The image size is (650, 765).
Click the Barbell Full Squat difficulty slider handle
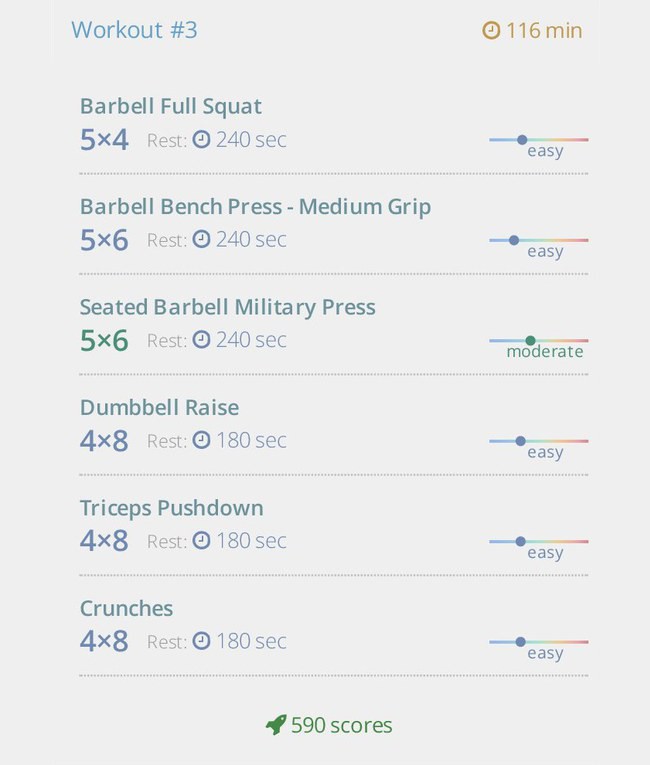point(522,140)
